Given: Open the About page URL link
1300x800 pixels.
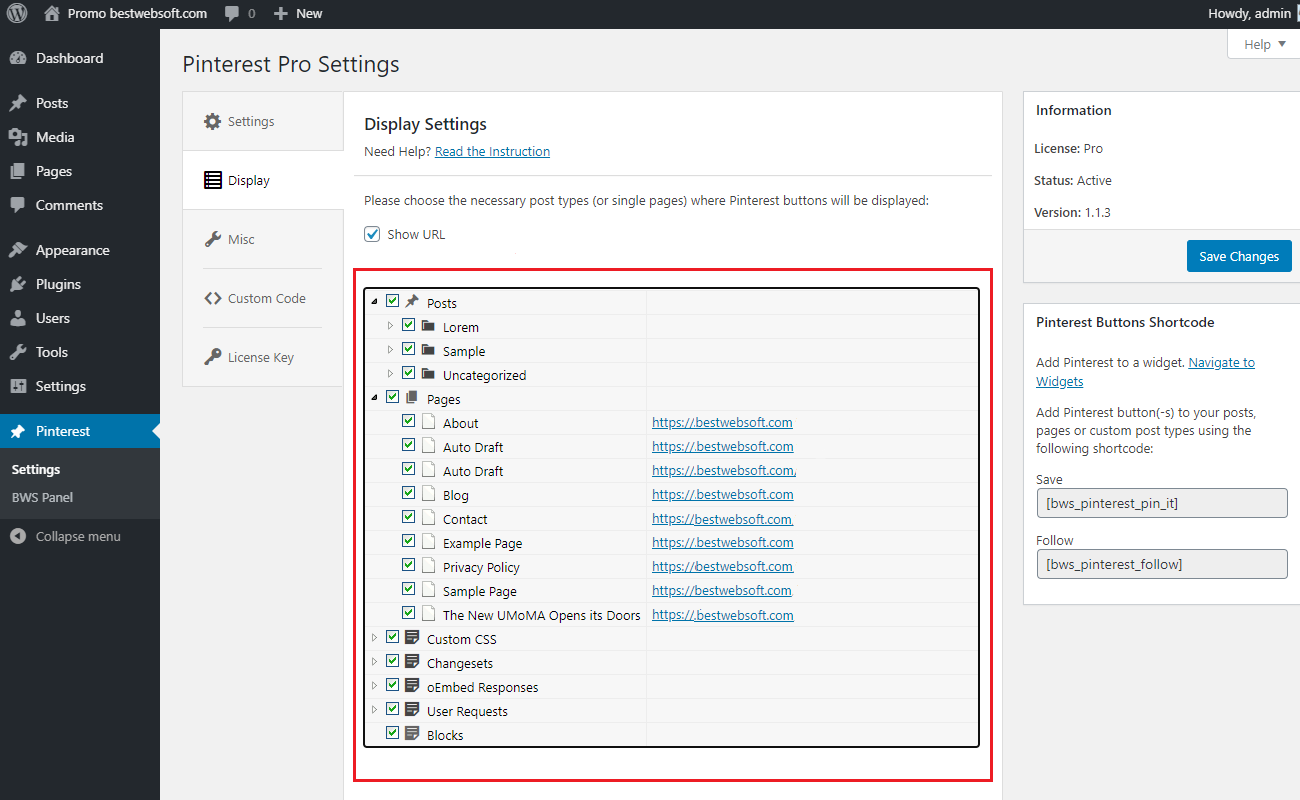Looking at the screenshot, I should [722, 422].
